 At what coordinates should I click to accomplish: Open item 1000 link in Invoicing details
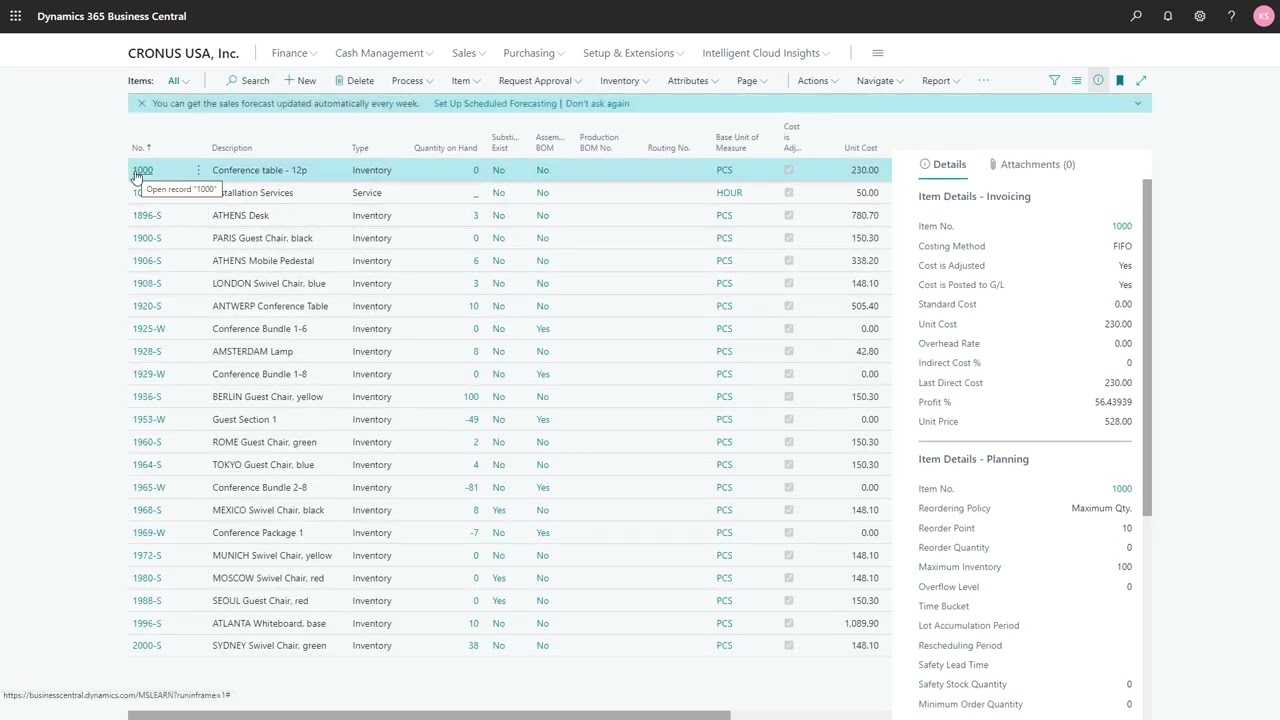coord(1122,226)
